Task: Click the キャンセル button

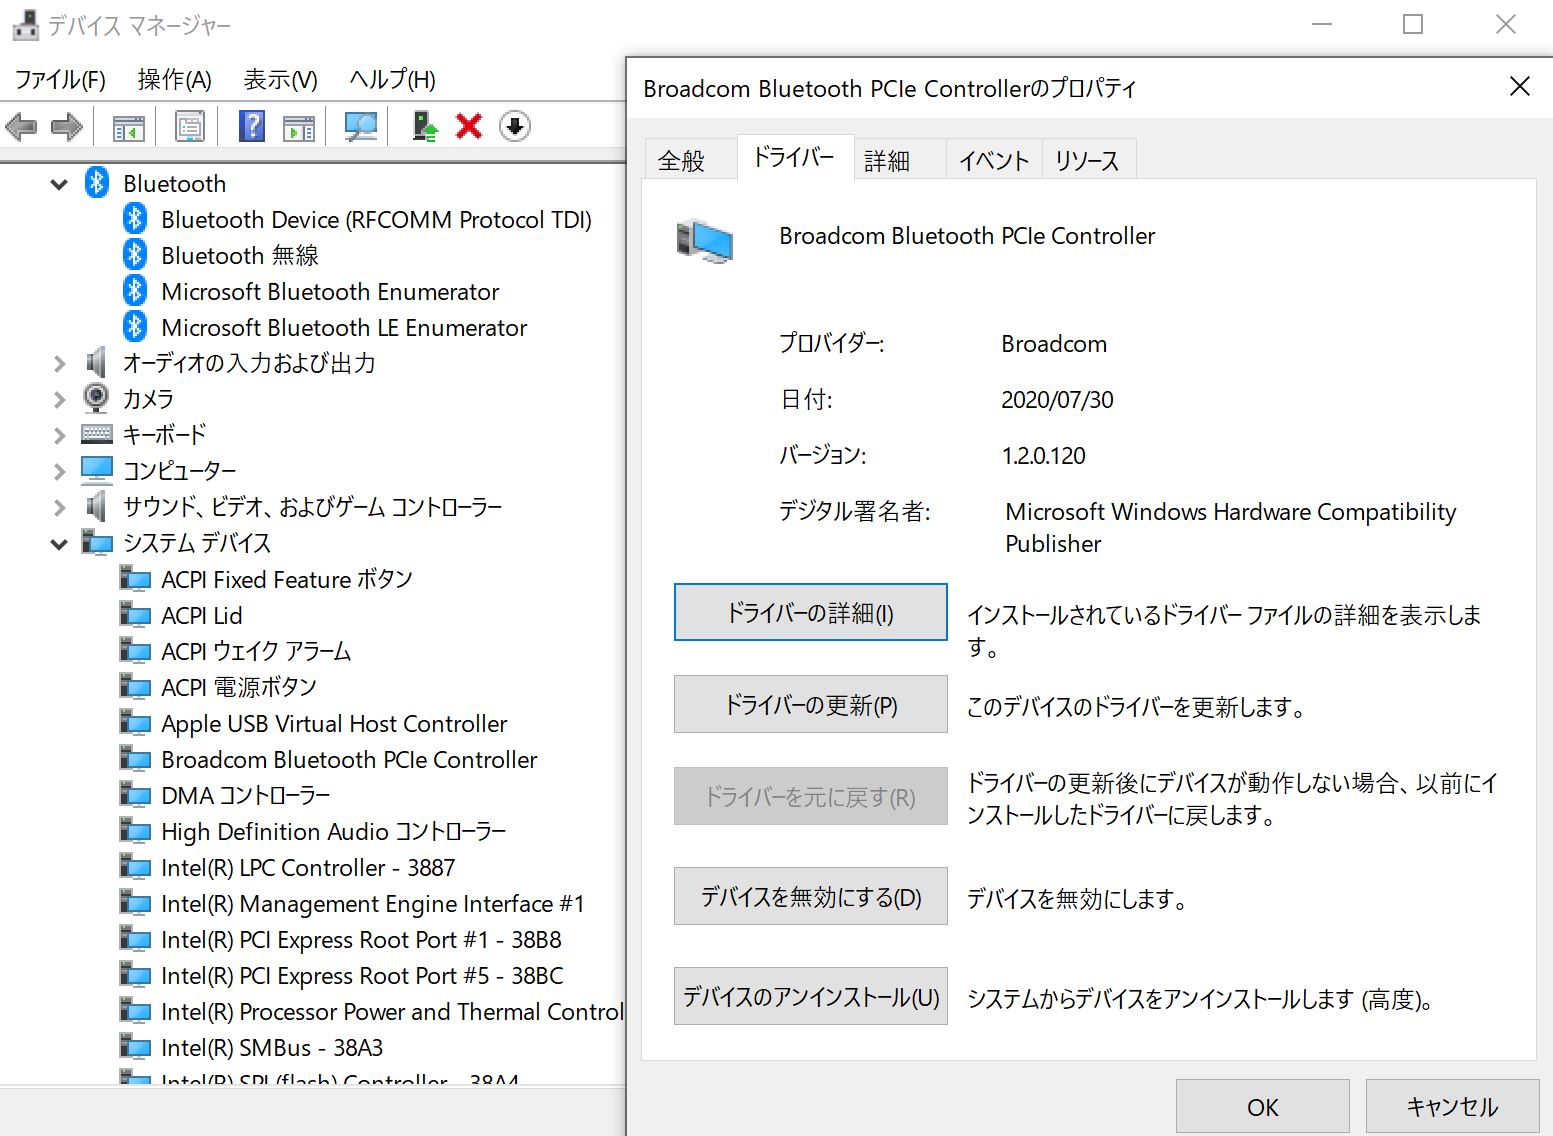Action: click(x=1453, y=1107)
